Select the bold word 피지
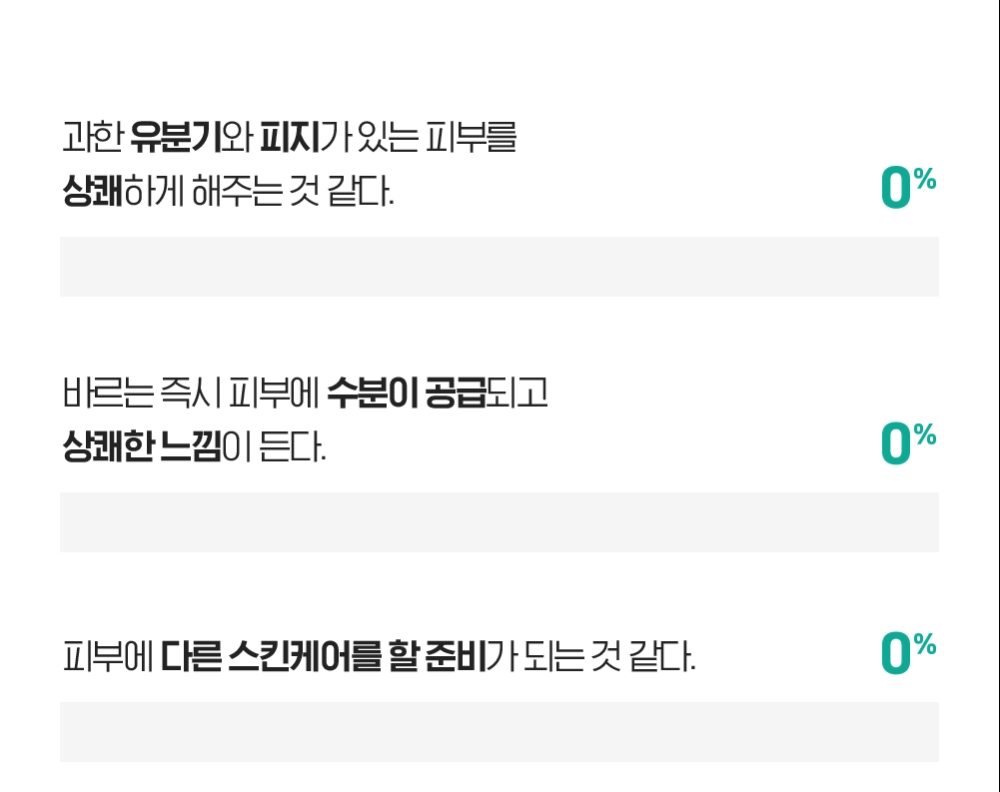 click(x=288, y=138)
